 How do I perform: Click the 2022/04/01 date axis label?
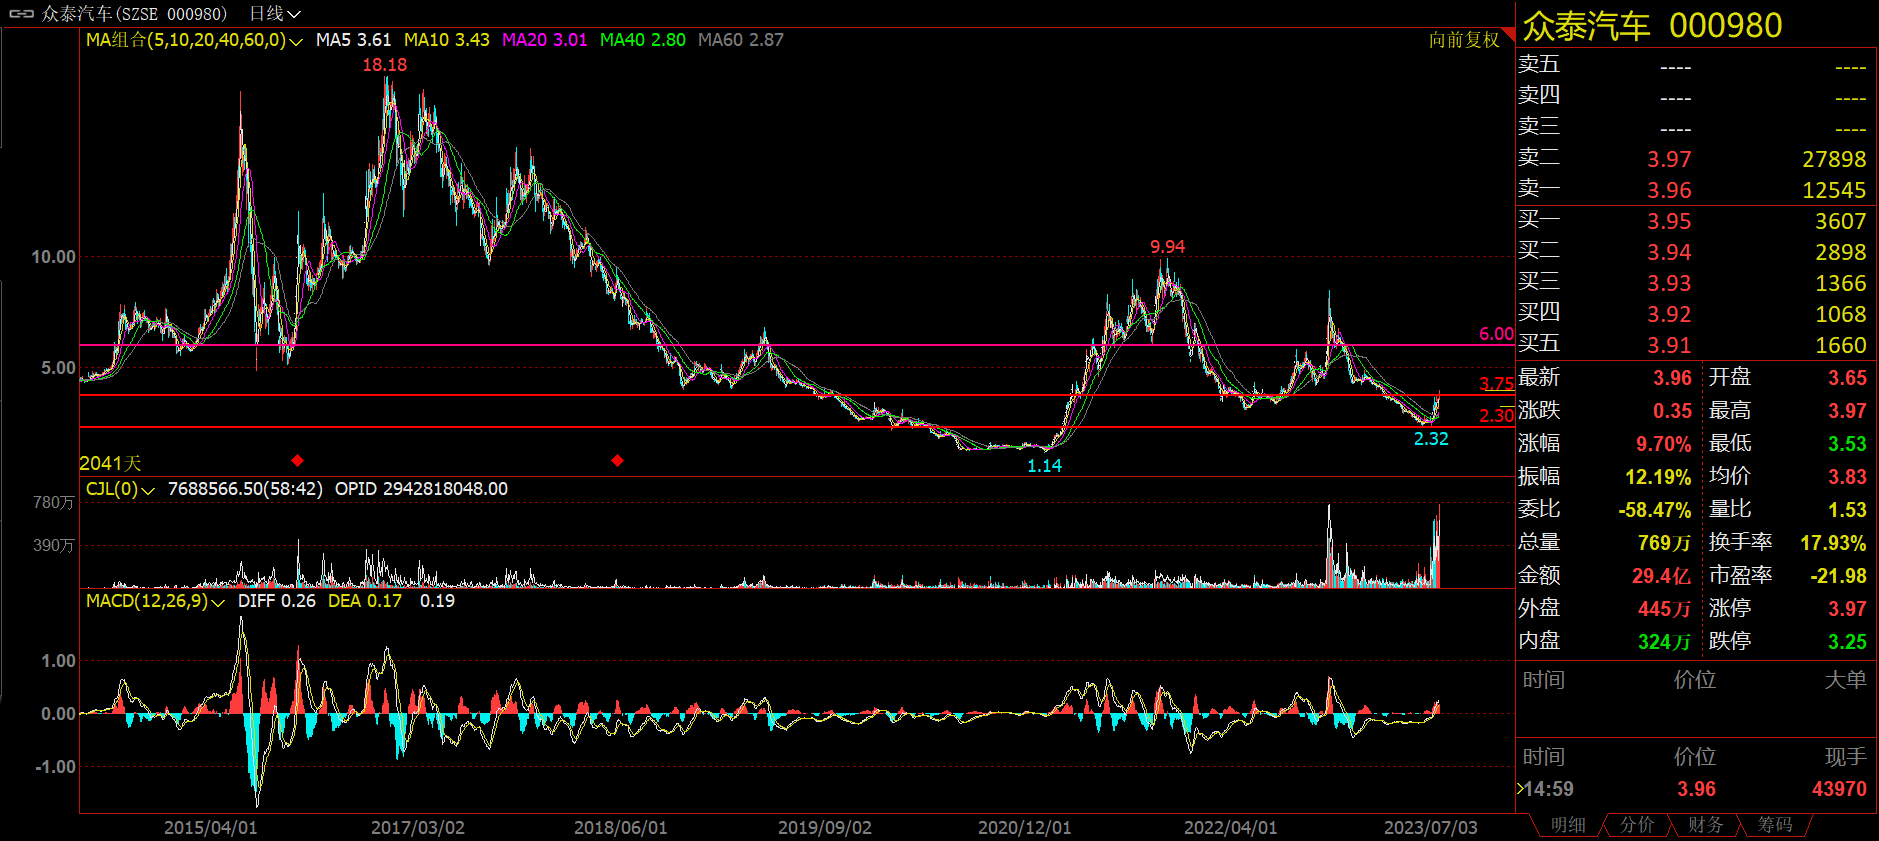click(1231, 828)
